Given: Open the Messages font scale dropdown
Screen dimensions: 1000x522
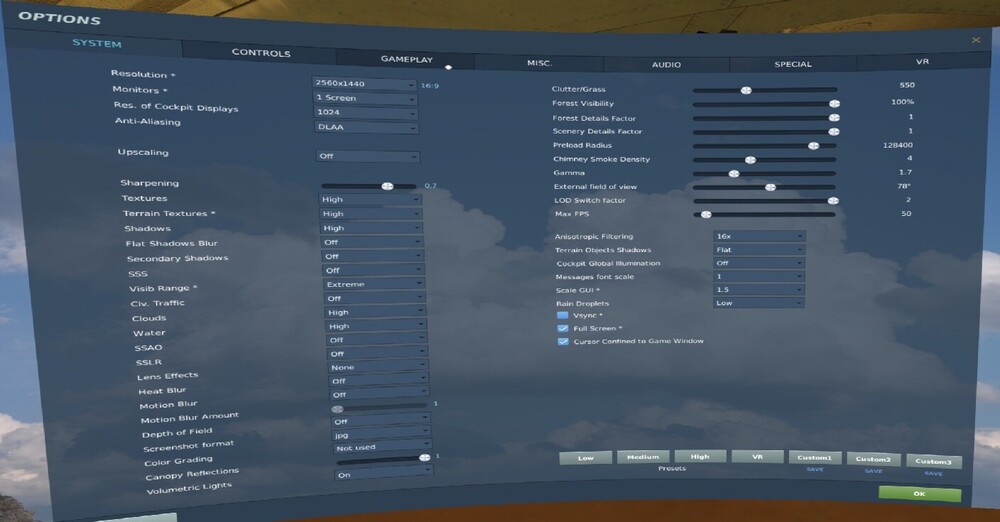Looking at the screenshot, I should click(x=759, y=276).
